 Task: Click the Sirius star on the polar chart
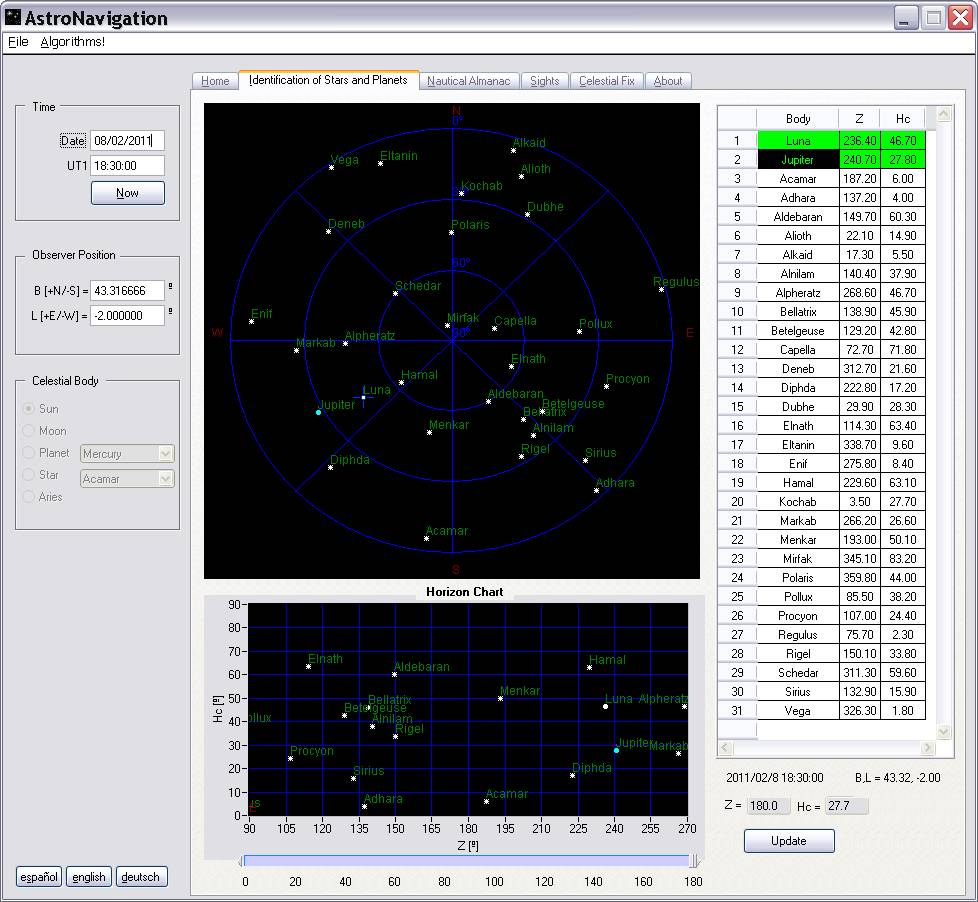(585, 461)
